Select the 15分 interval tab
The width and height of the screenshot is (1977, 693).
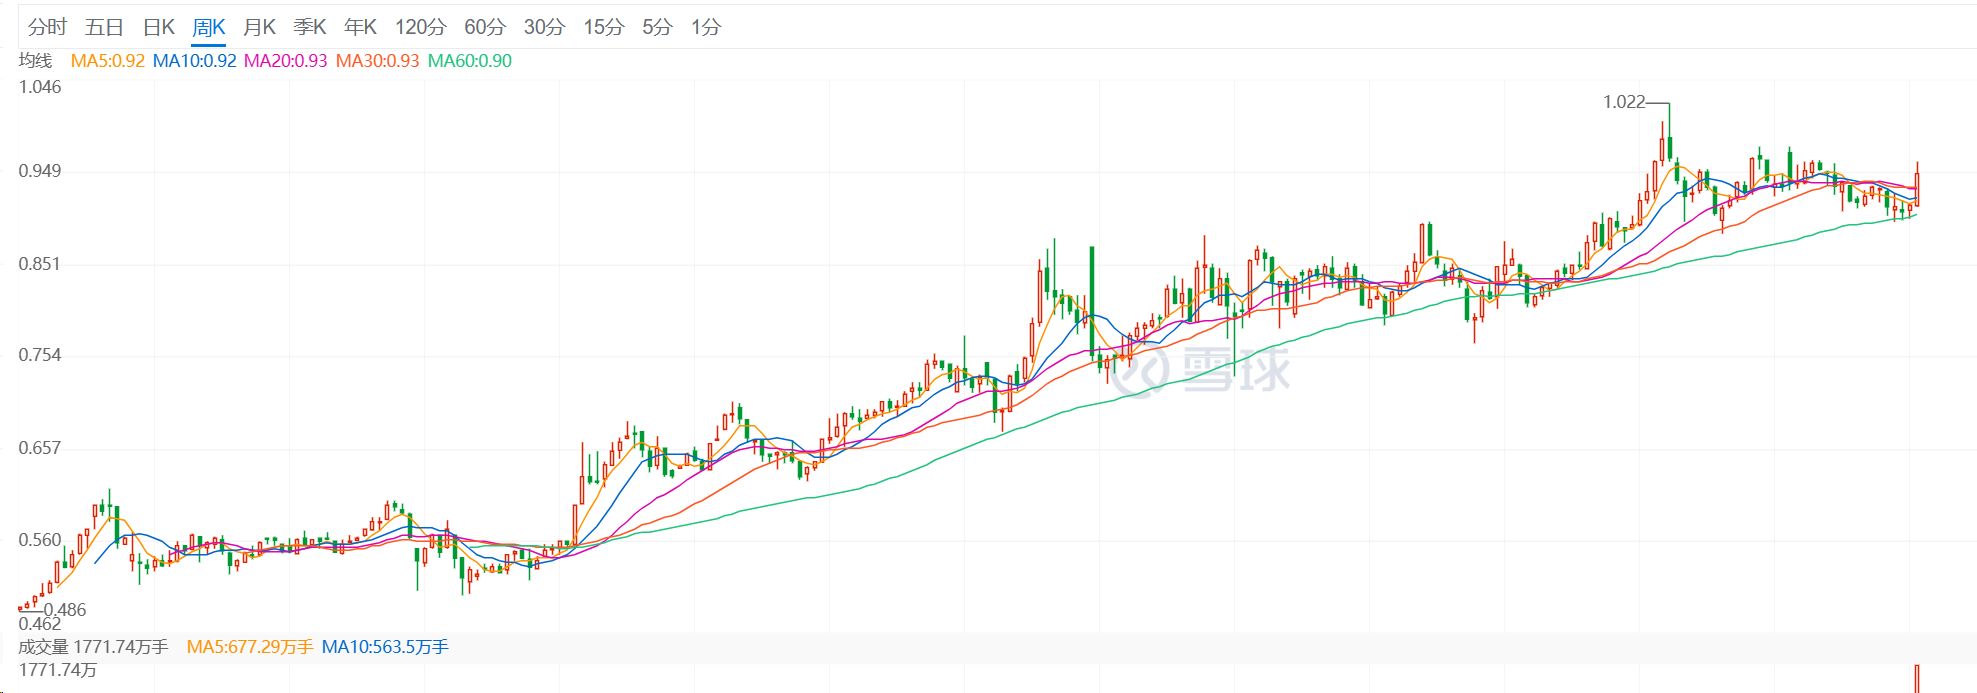click(x=603, y=27)
